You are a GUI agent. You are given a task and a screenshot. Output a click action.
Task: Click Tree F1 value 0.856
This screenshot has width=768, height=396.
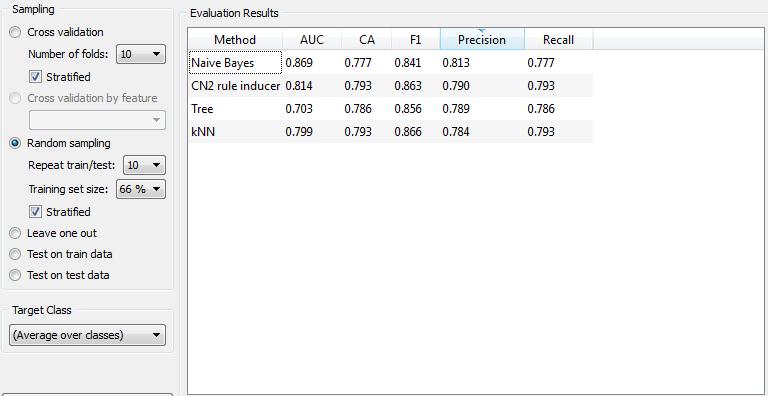click(408, 109)
